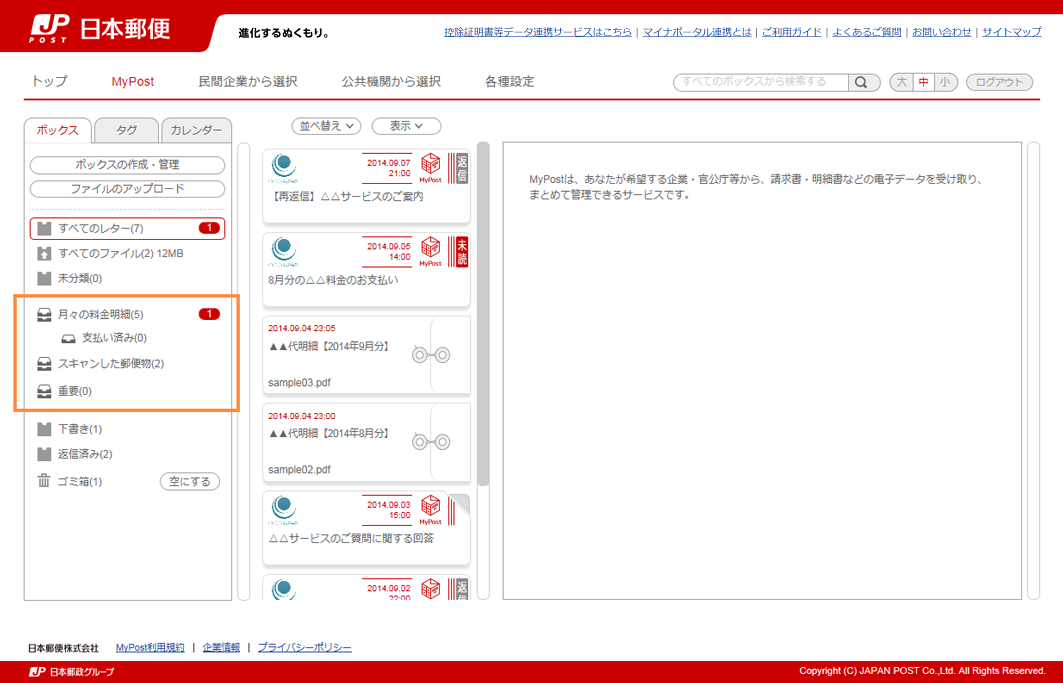The height and width of the screenshot is (683, 1063).
Task: Set font size to 中
Action: coord(923,82)
